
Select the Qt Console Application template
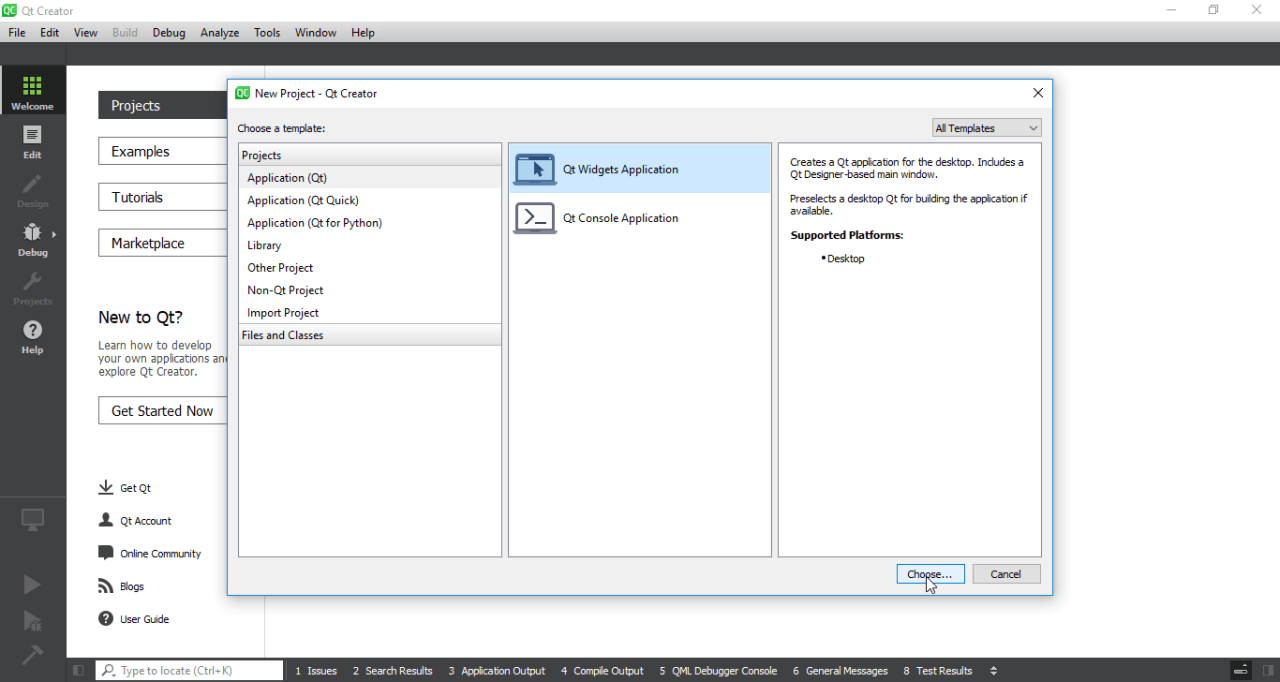[620, 217]
